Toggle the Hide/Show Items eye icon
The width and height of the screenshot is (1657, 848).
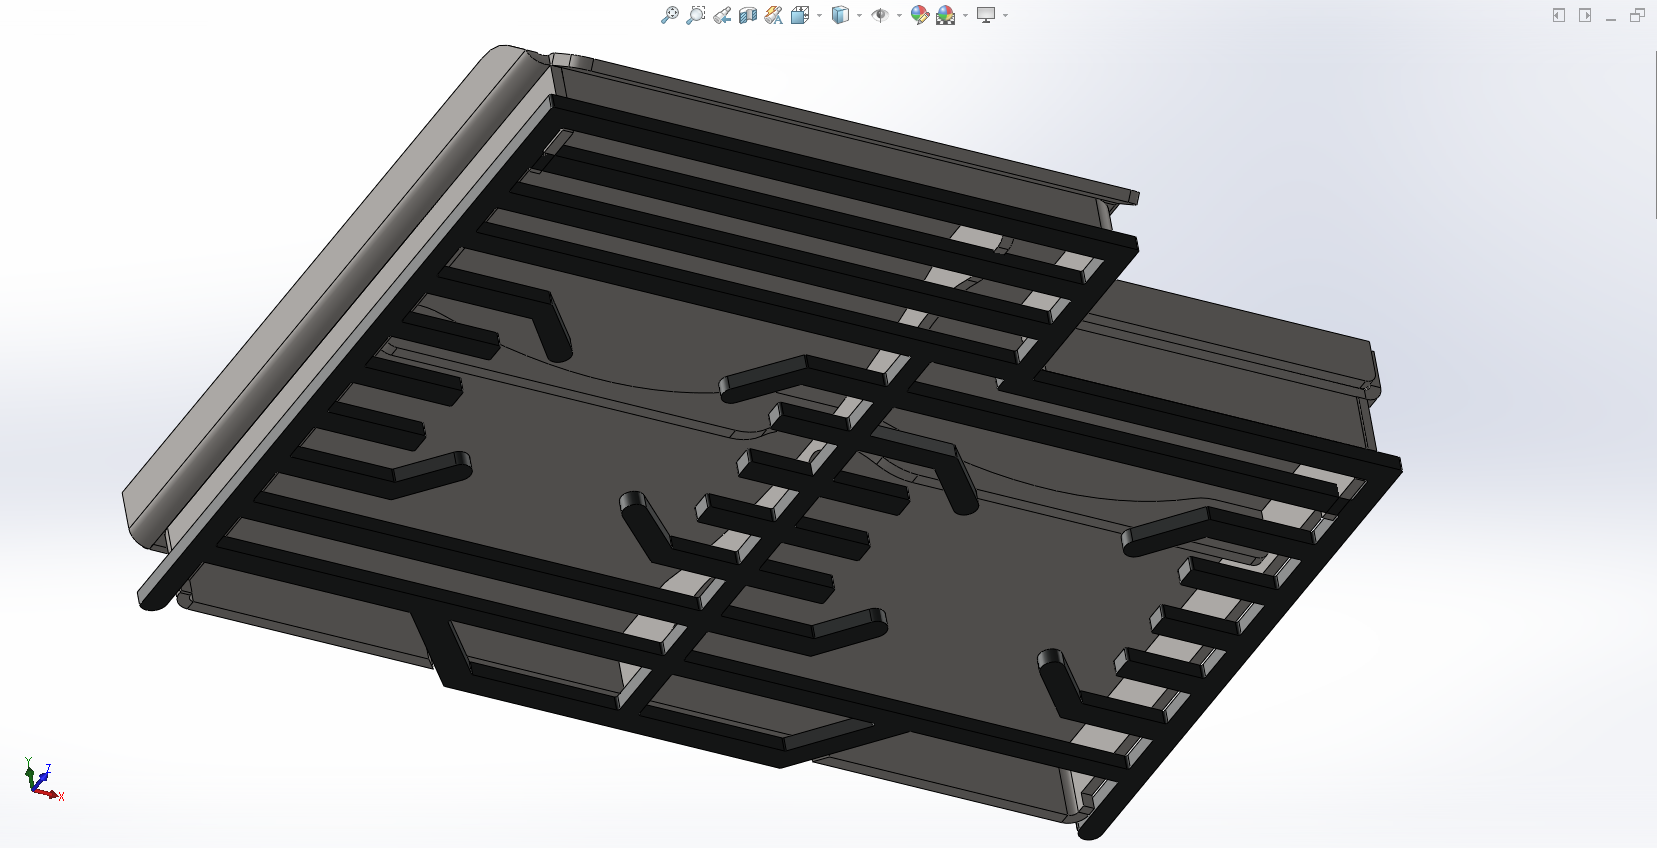coord(880,15)
